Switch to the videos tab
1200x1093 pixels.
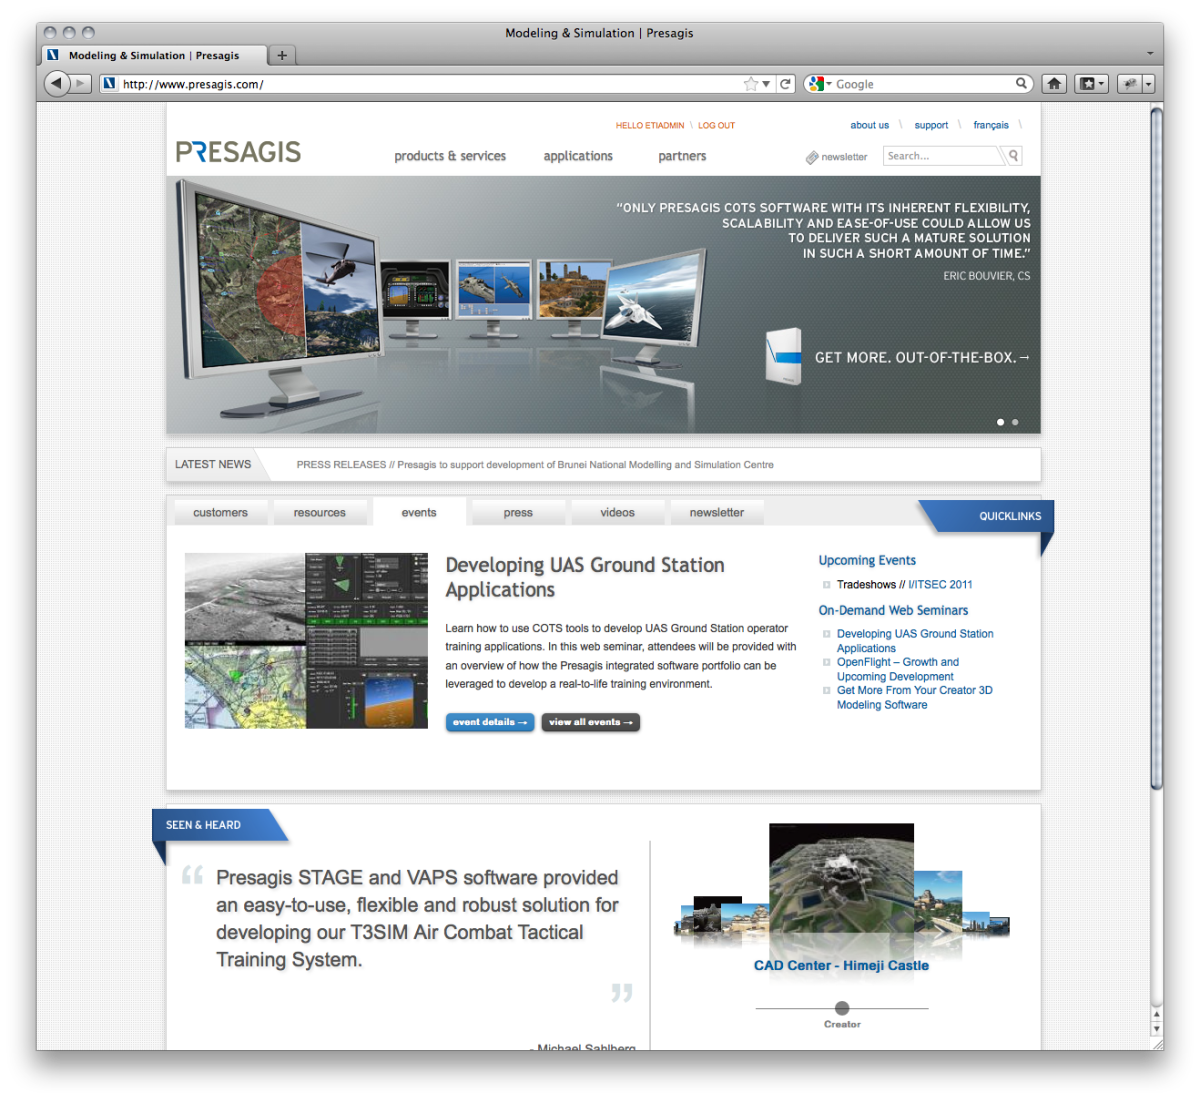point(617,512)
